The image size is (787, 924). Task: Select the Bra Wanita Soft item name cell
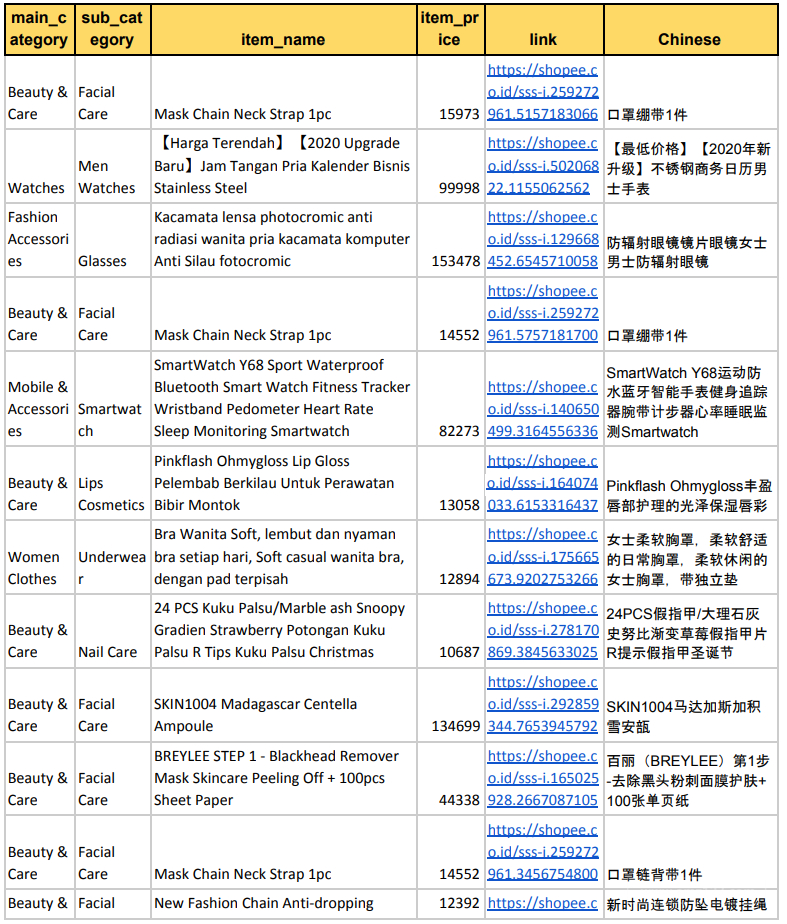[283, 557]
